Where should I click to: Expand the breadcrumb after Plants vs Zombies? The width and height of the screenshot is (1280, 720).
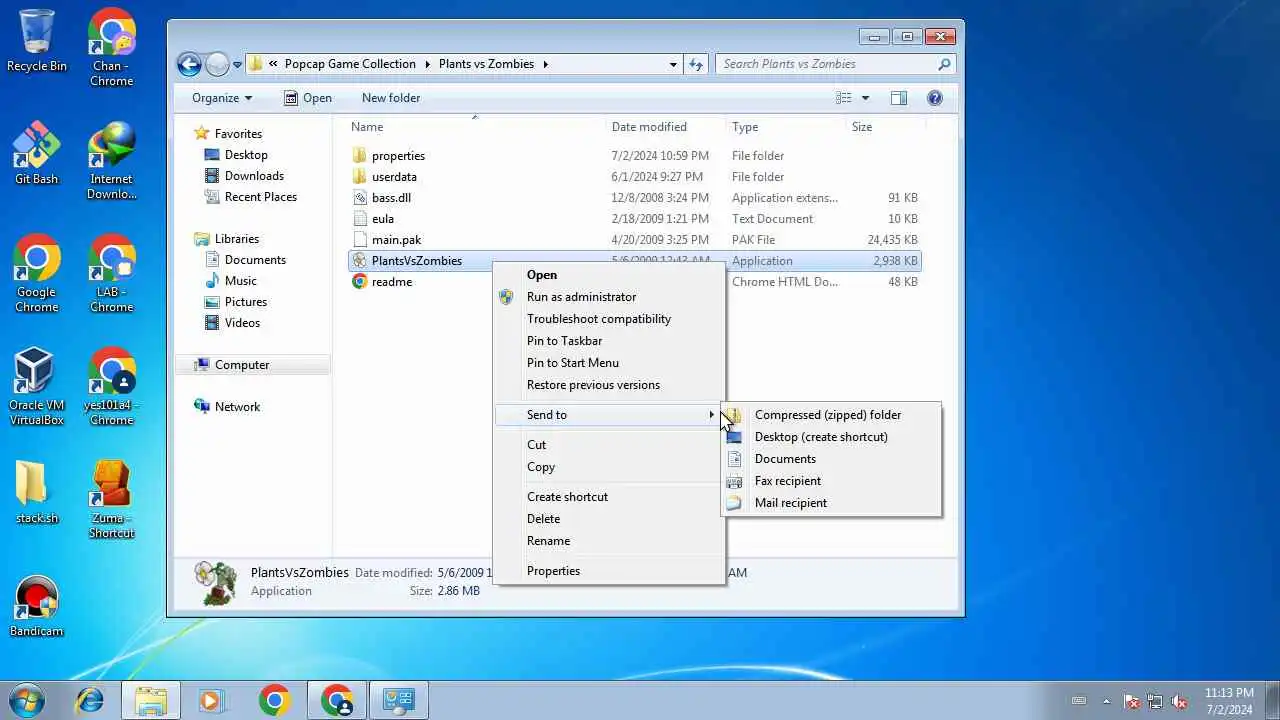pyautogui.click(x=546, y=64)
